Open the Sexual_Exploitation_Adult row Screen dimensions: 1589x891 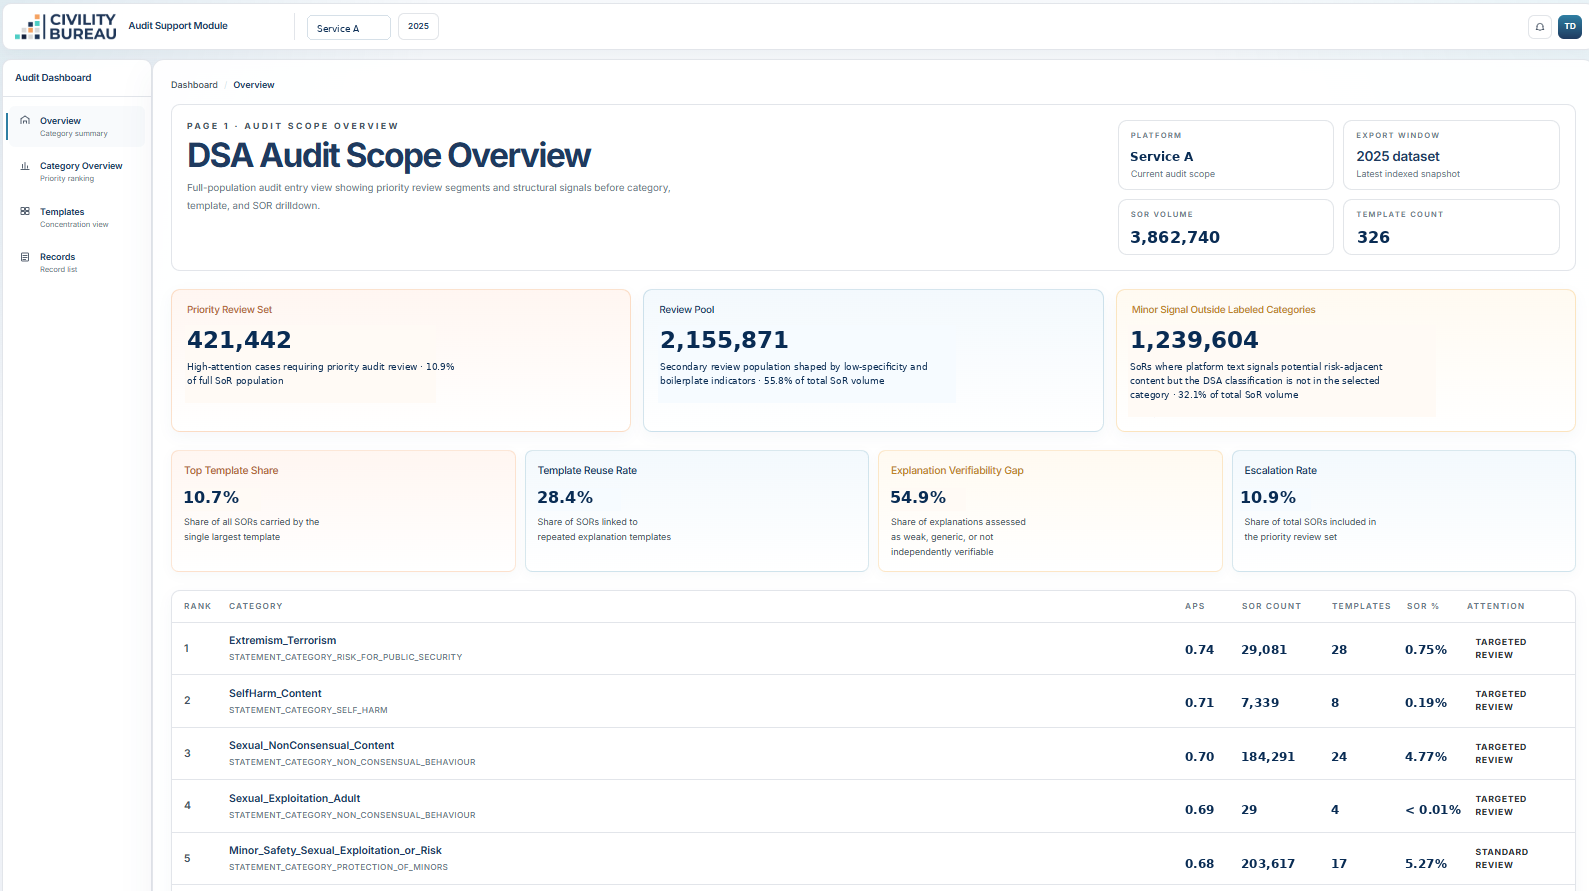(x=873, y=806)
